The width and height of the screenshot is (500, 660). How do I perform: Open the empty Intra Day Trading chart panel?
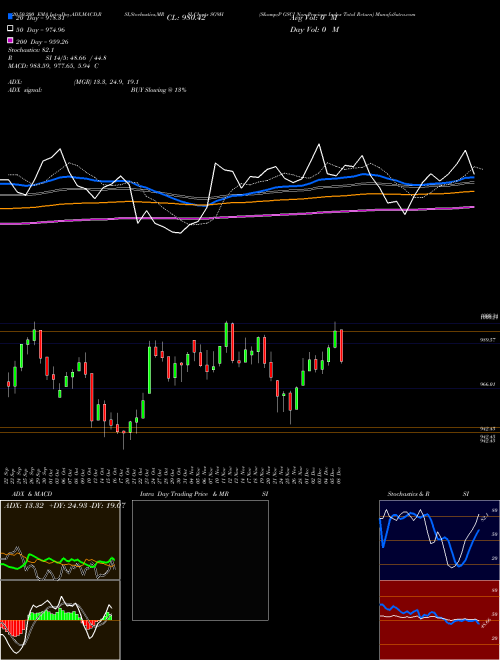click(x=200, y=560)
